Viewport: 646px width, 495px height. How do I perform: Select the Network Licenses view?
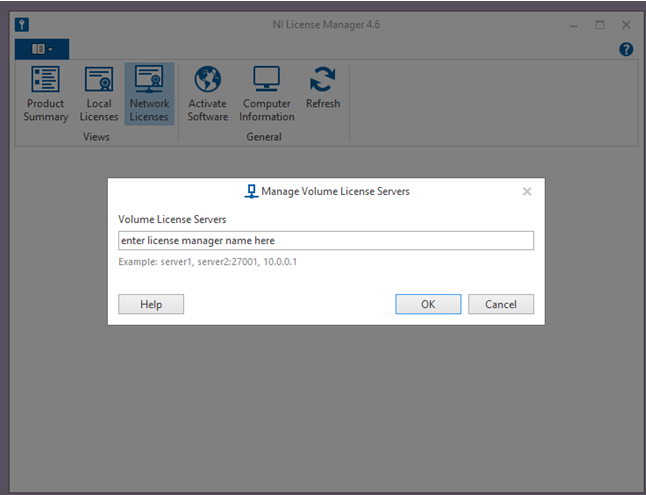point(149,94)
